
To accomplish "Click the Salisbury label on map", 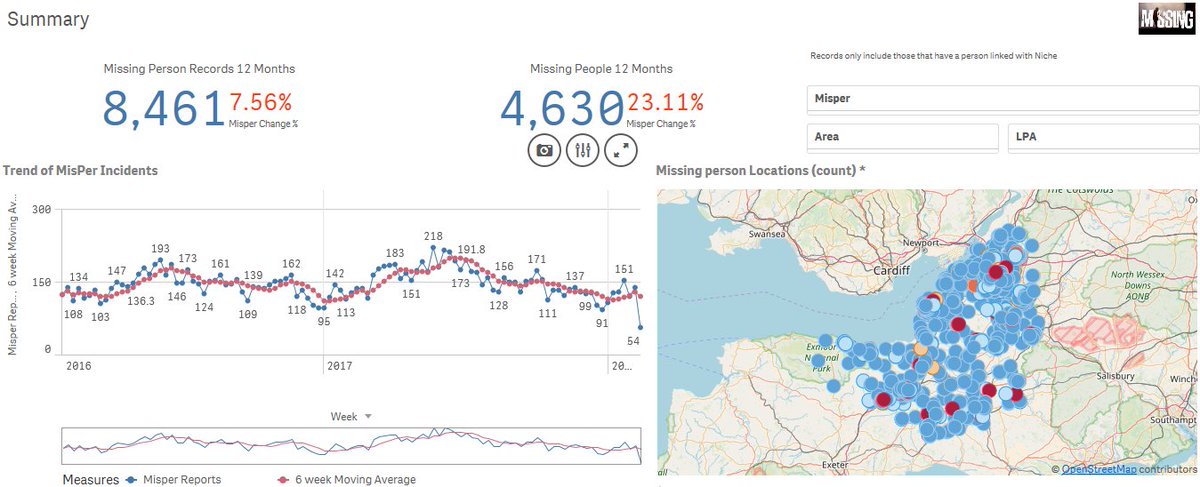I will tap(1113, 376).
